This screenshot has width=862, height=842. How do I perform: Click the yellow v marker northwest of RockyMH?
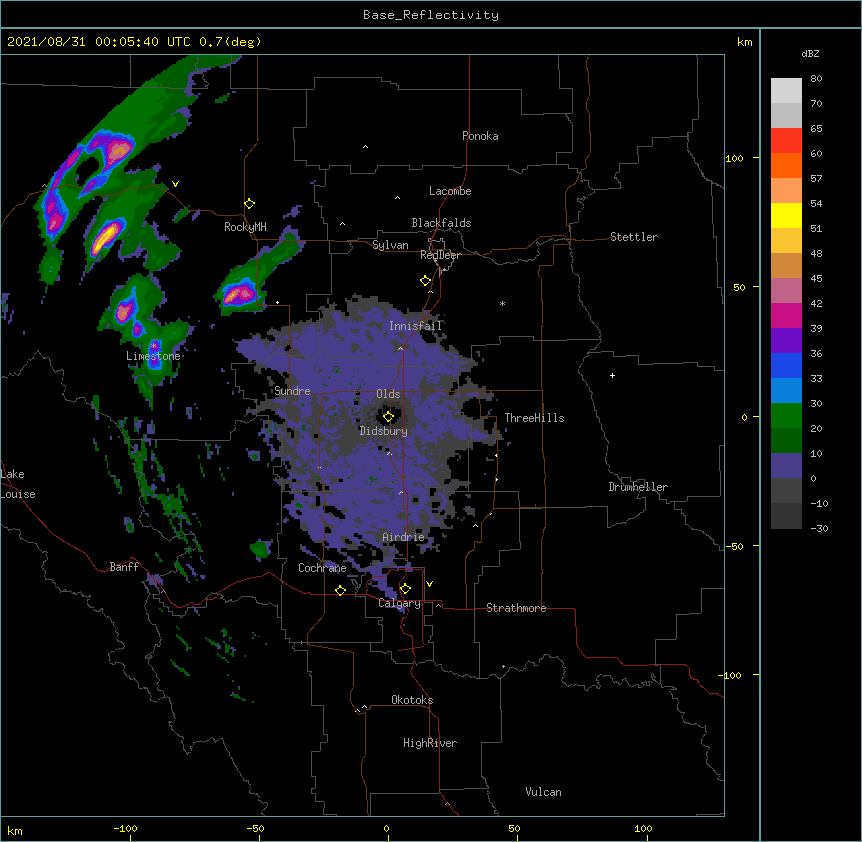click(175, 184)
